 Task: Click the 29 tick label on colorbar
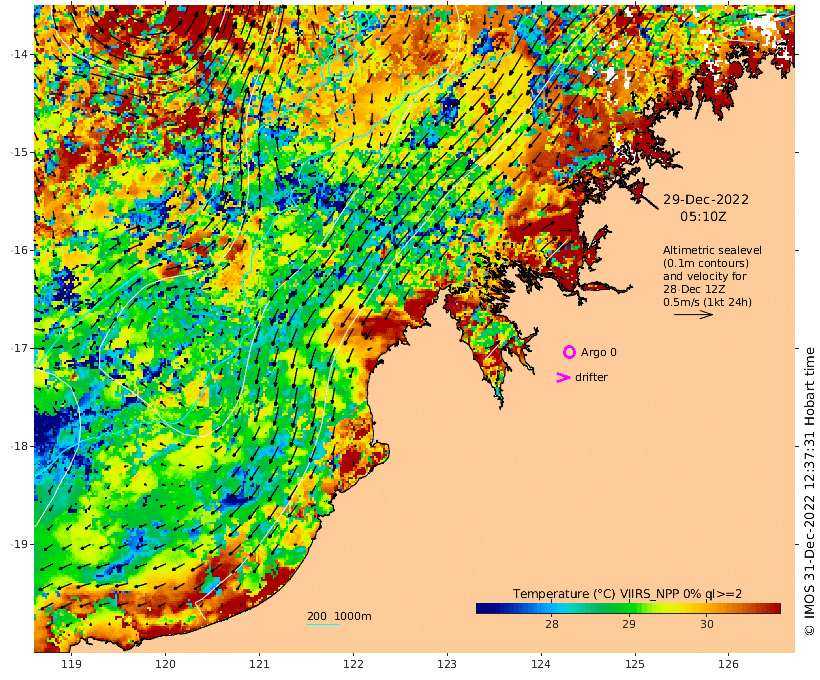tap(629, 624)
